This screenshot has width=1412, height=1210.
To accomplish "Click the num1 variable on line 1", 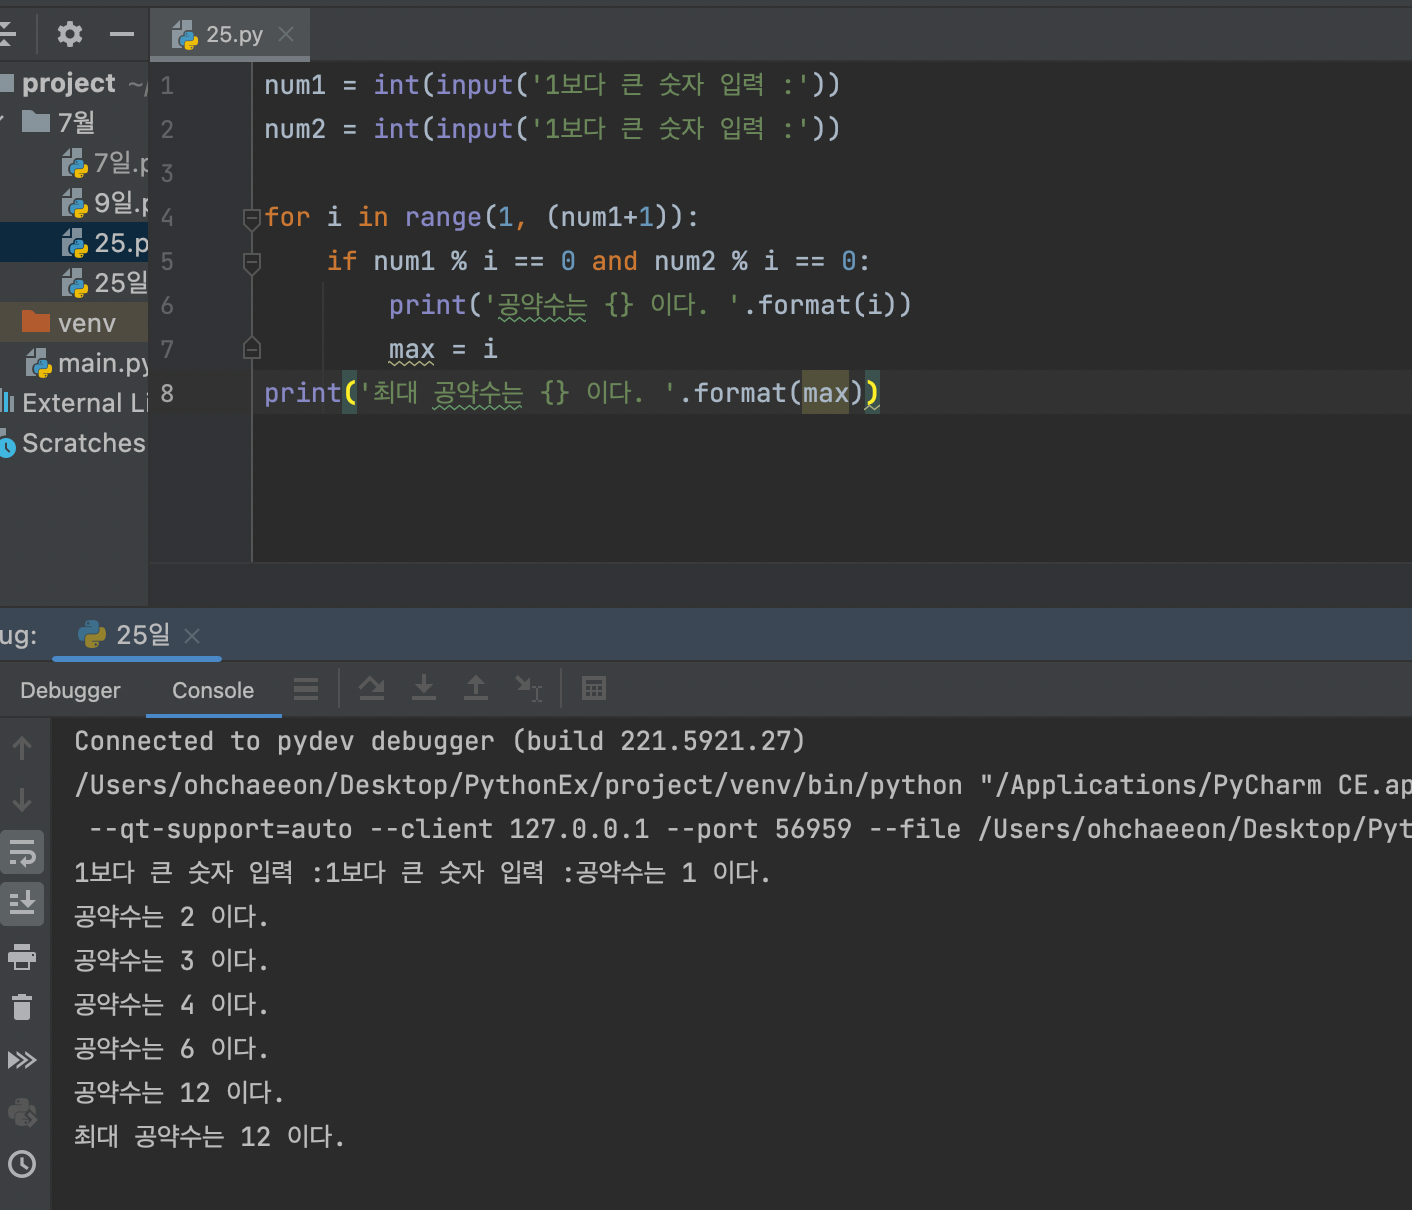I will click(x=295, y=85).
